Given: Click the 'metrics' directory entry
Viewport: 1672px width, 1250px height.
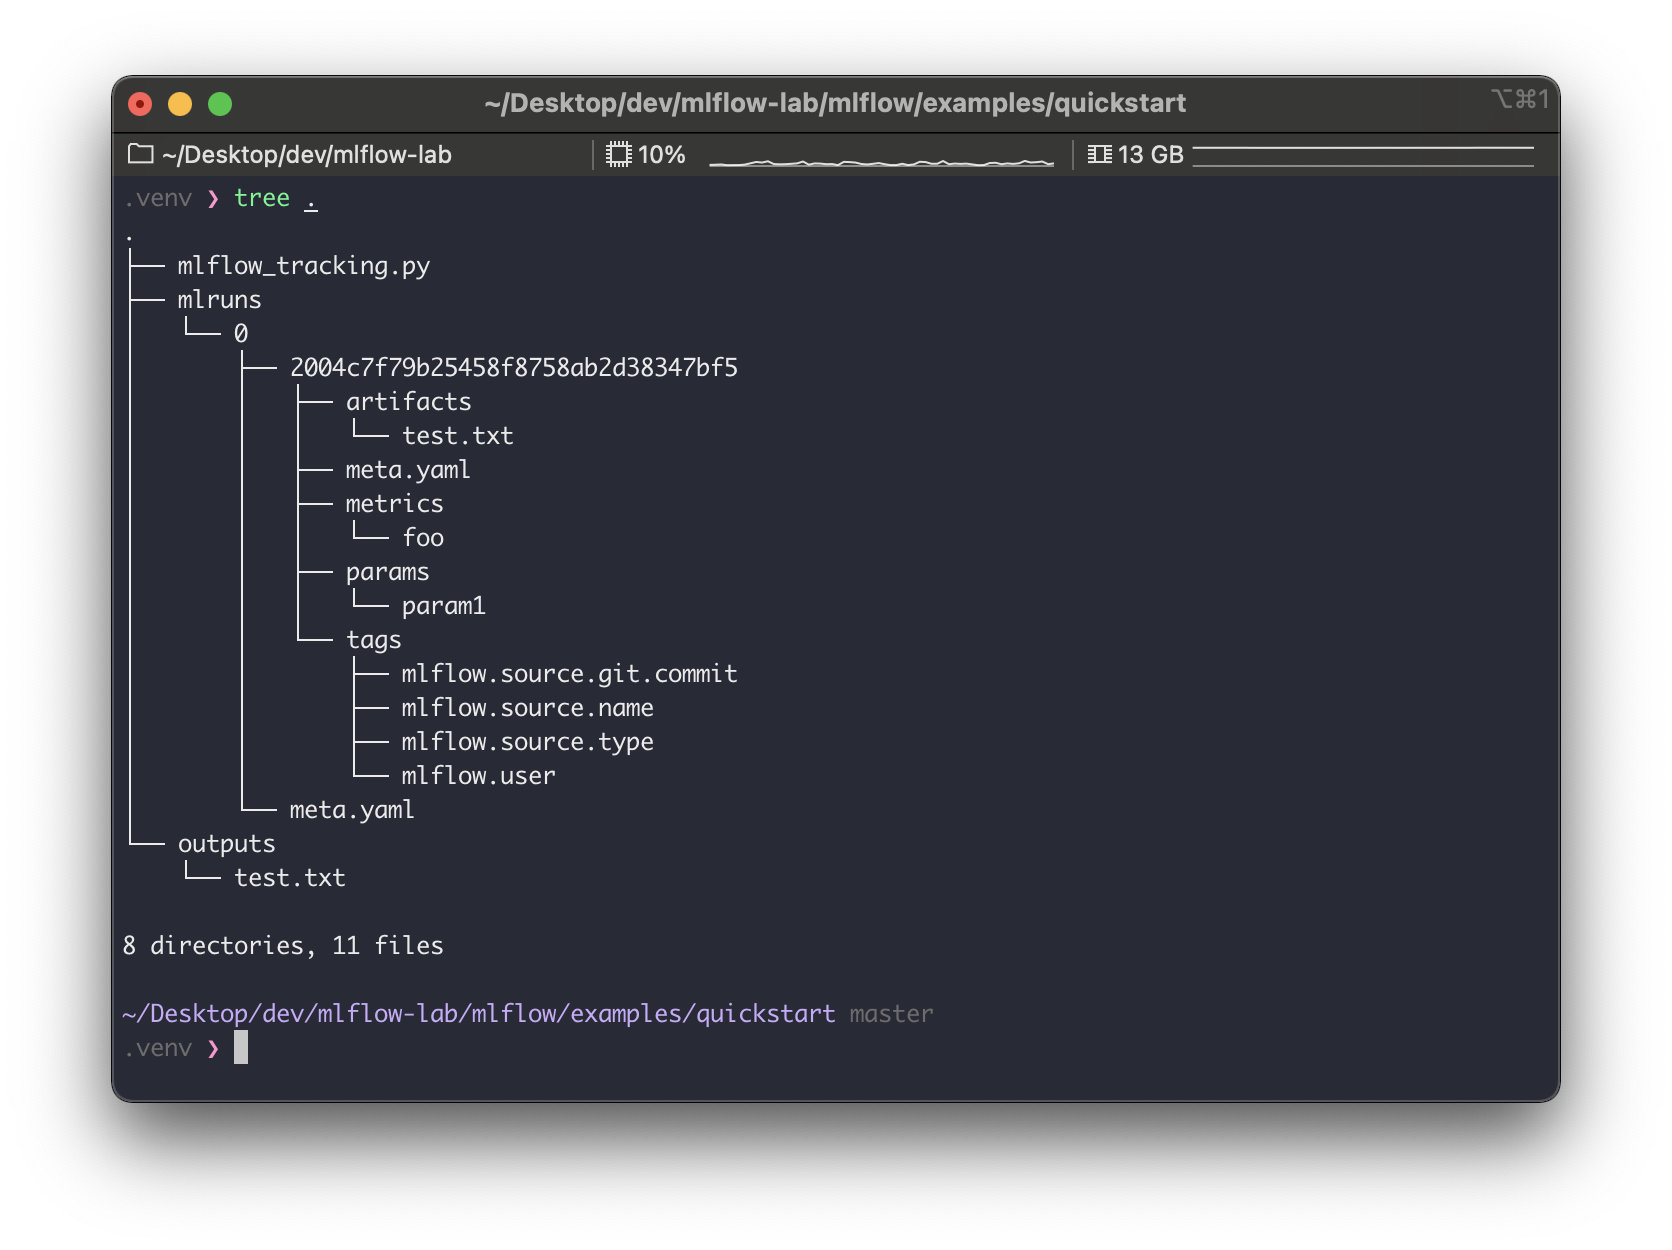Looking at the screenshot, I should tap(394, 504).
